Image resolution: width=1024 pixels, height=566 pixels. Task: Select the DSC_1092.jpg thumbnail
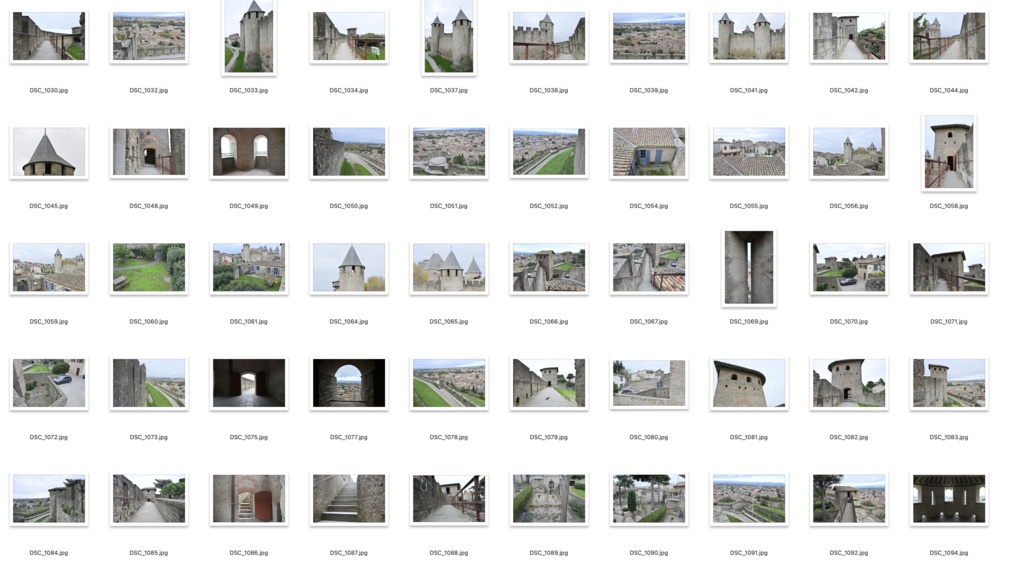849,499
